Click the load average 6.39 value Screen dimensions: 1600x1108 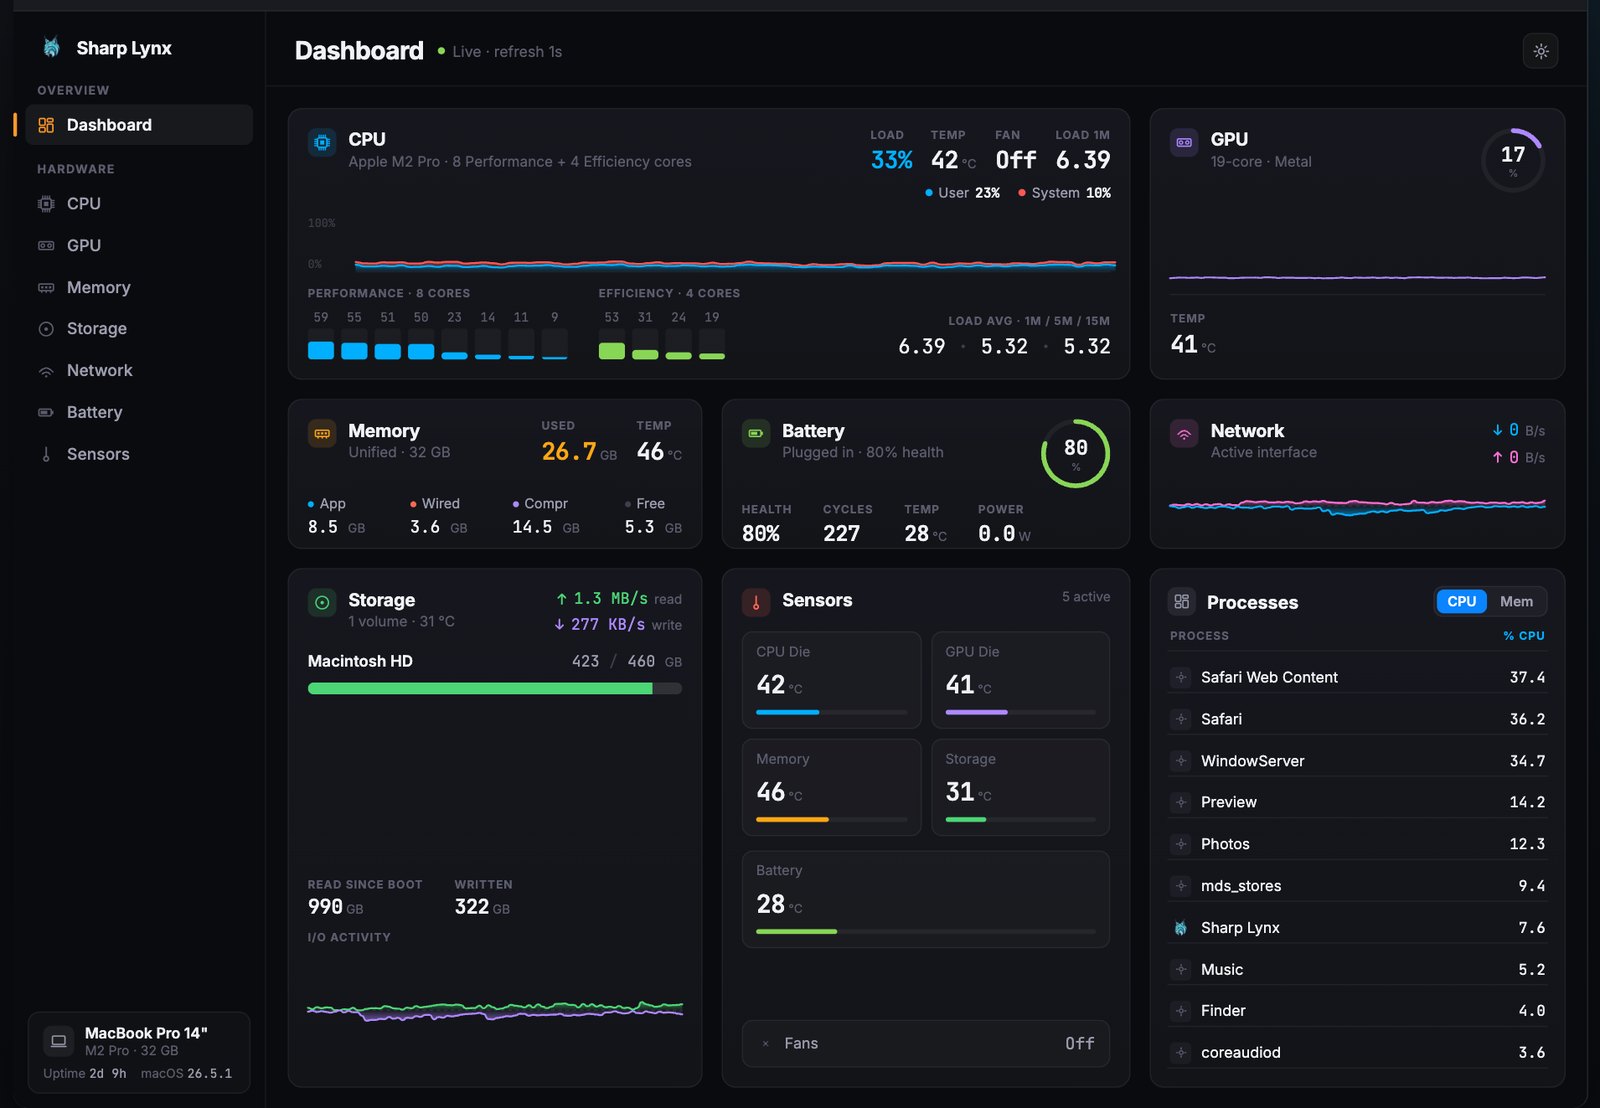[921, 346]
